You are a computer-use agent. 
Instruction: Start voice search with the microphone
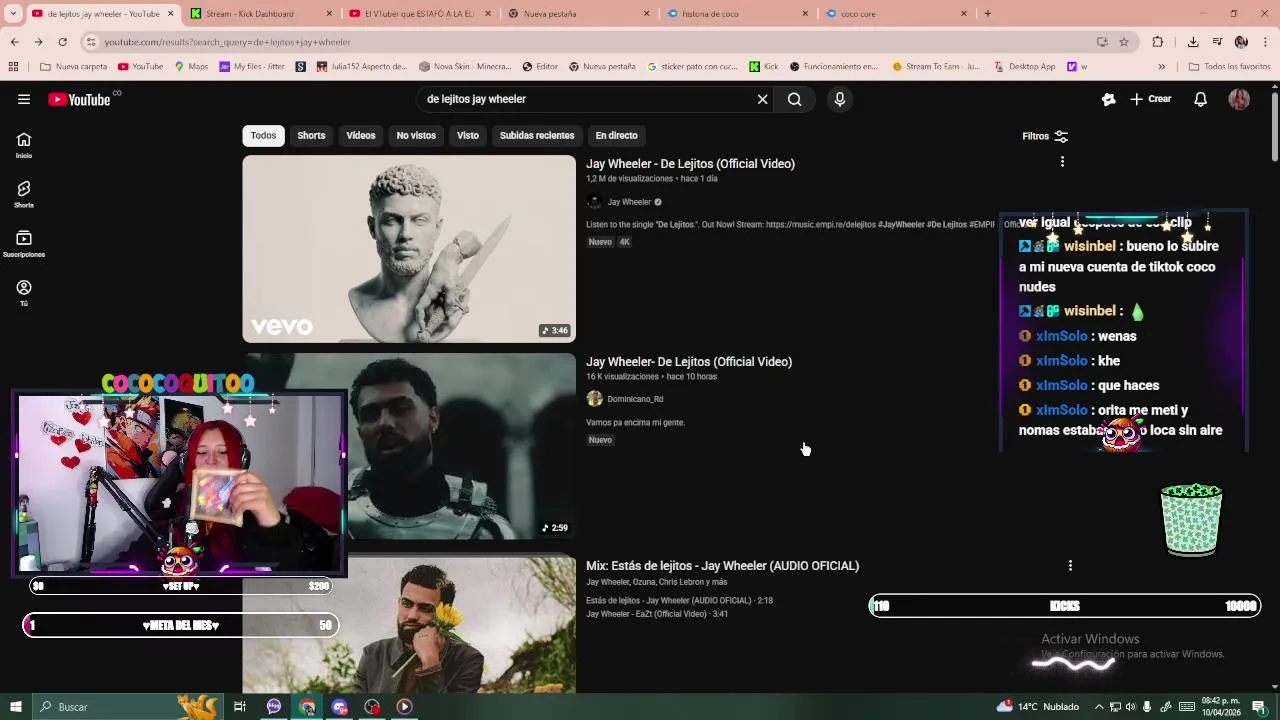pos(839,99)
